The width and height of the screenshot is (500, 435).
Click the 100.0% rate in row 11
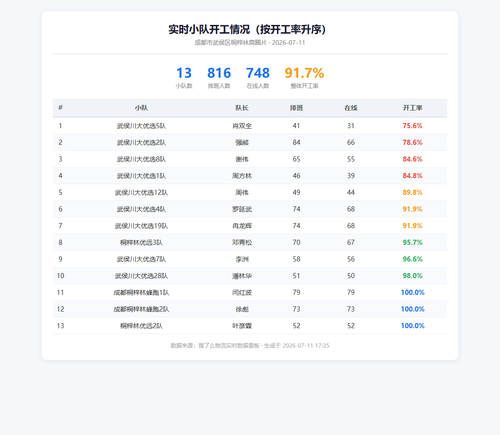pyautogui.click(x=413, y=292)
